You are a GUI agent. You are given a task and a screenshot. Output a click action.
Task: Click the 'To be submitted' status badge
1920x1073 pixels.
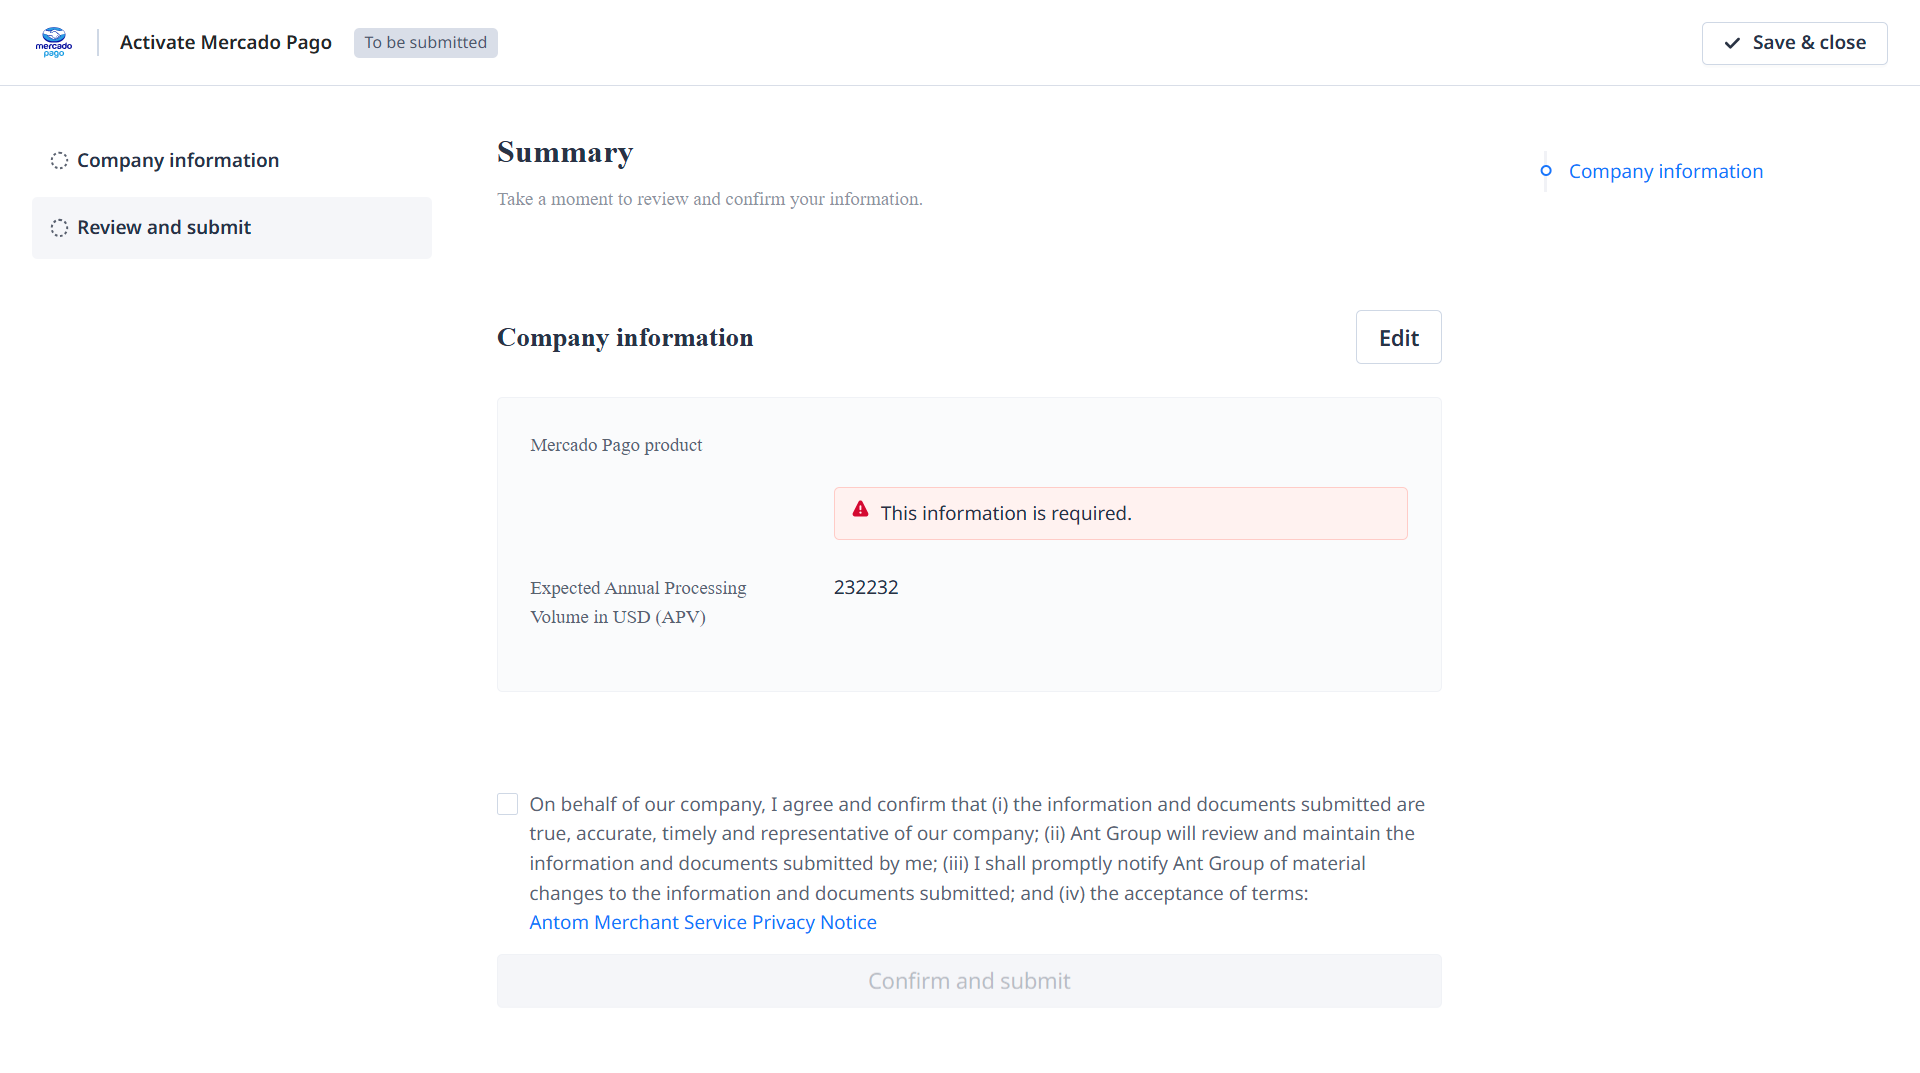point(425,43)
